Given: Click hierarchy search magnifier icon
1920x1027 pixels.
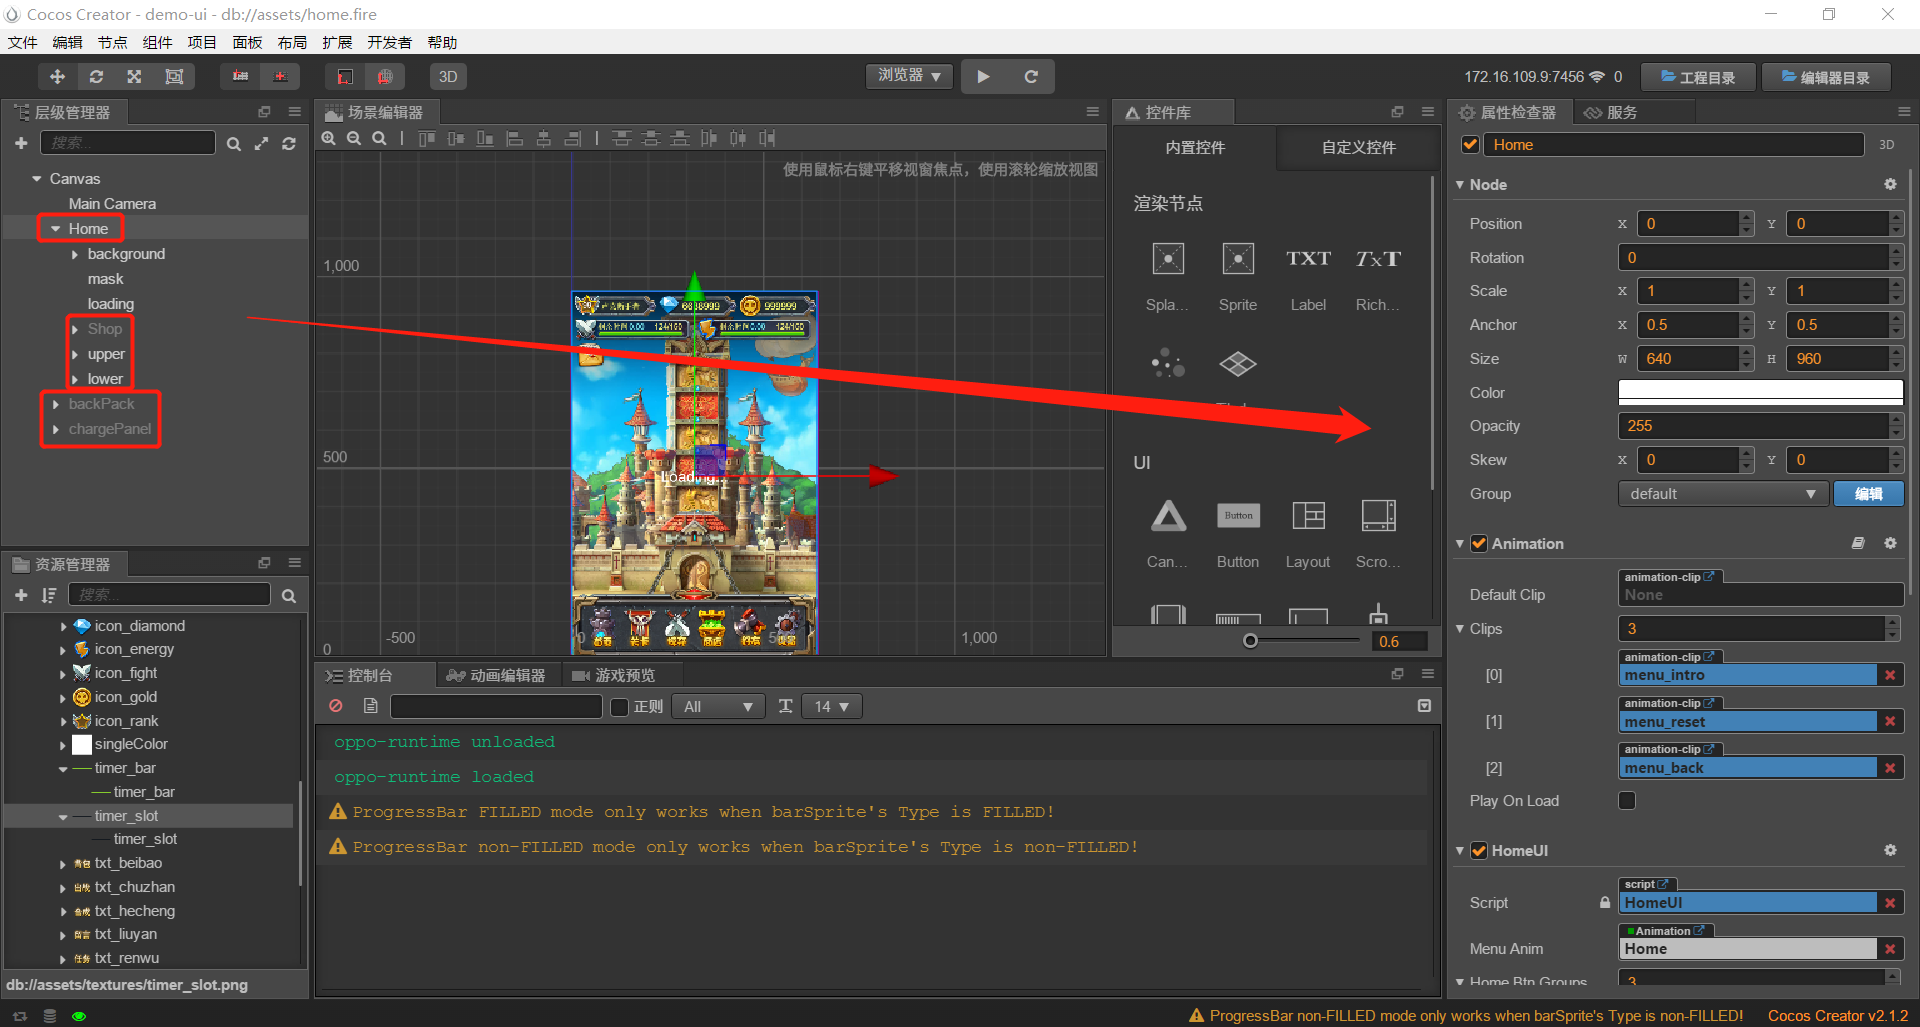Looking at the screenshot, I should coord(233,144).
